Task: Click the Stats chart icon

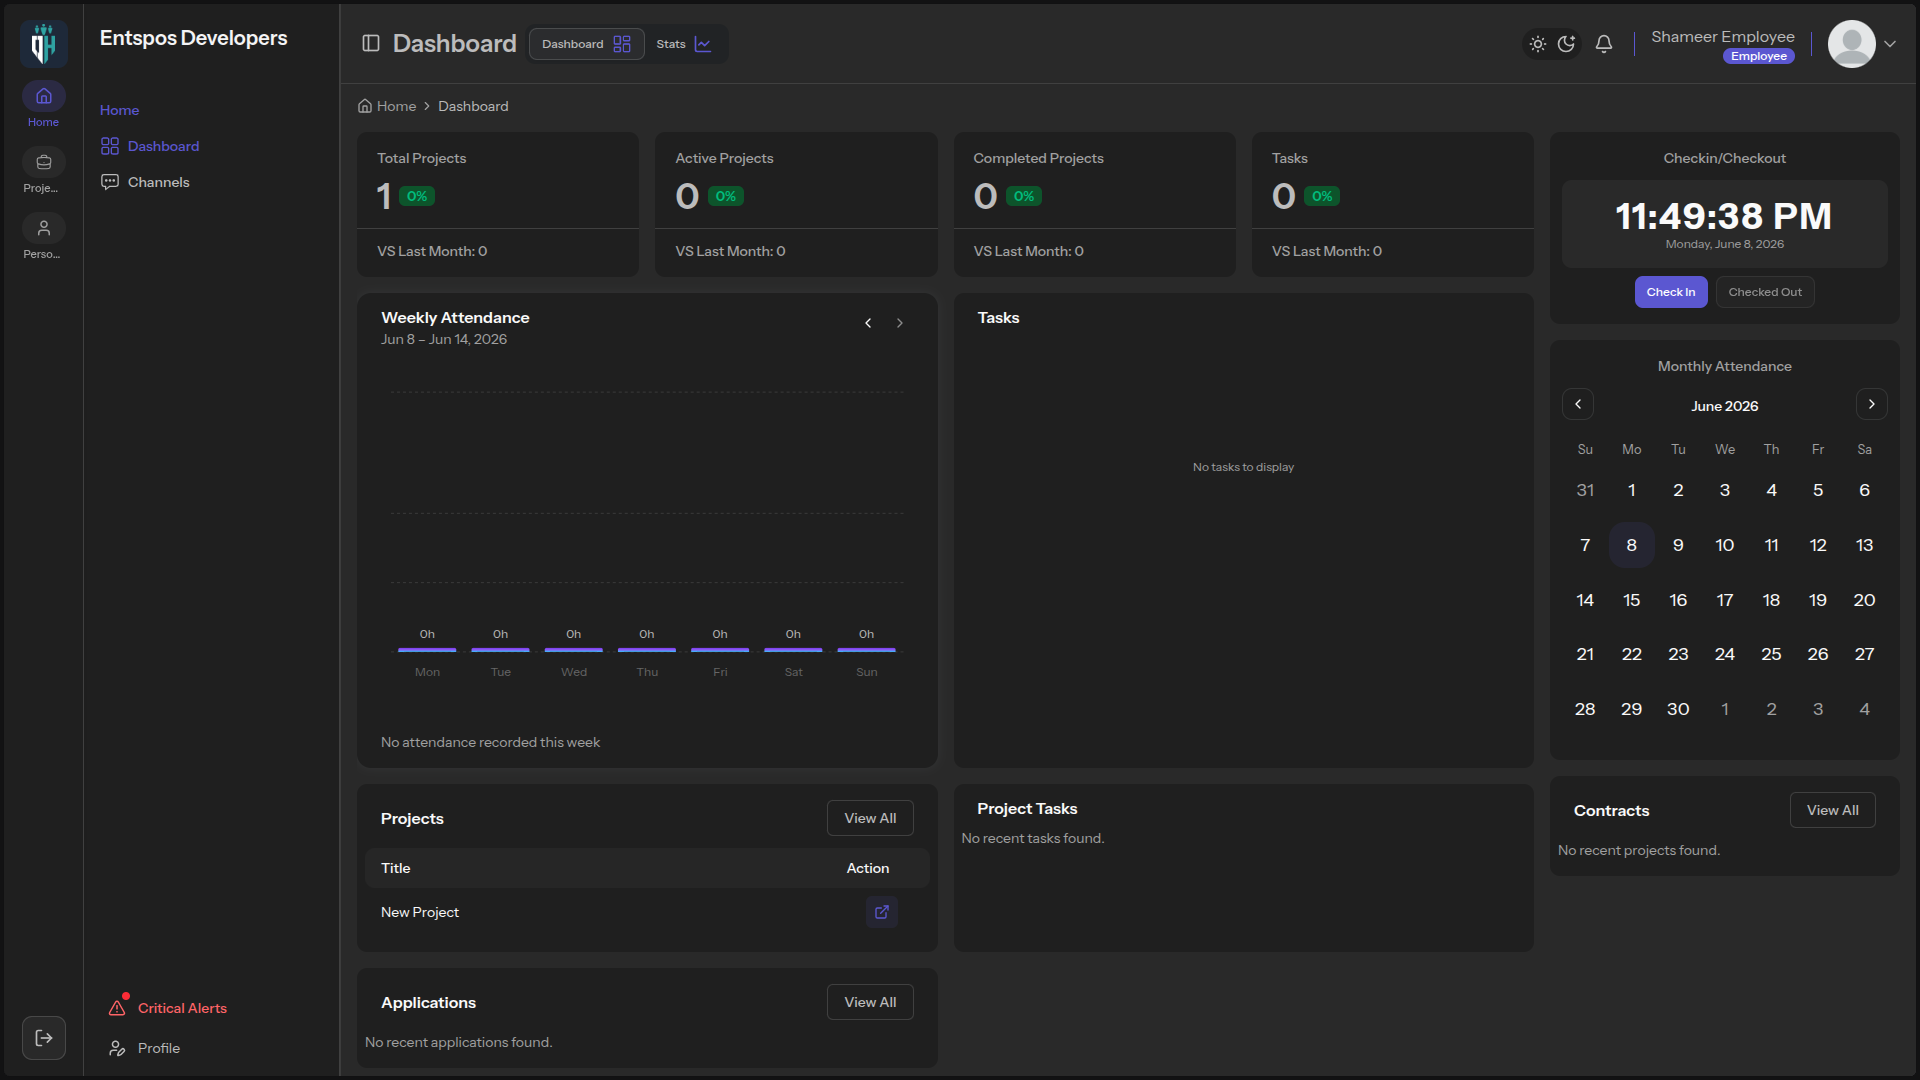Action: click(703, 44)
